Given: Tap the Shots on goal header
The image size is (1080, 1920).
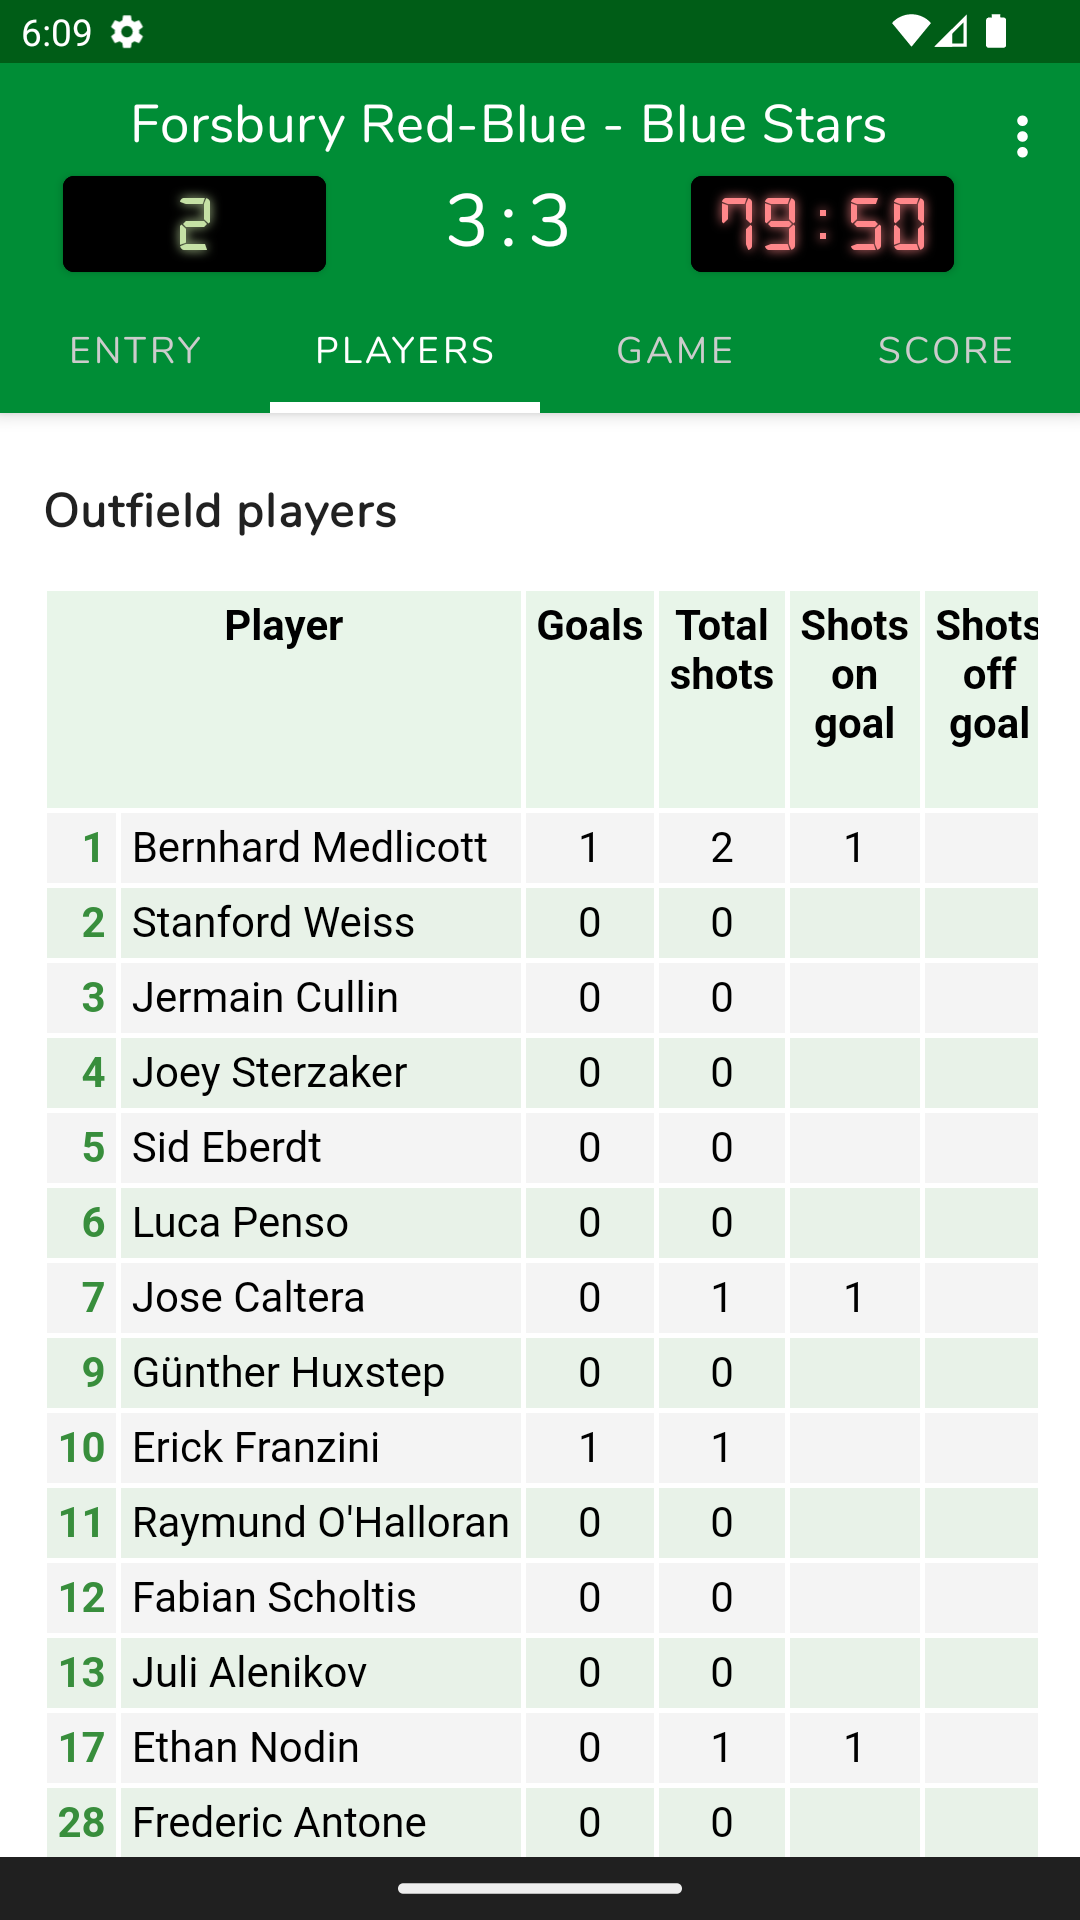Looking at the screenshot, I should point(854,675).
